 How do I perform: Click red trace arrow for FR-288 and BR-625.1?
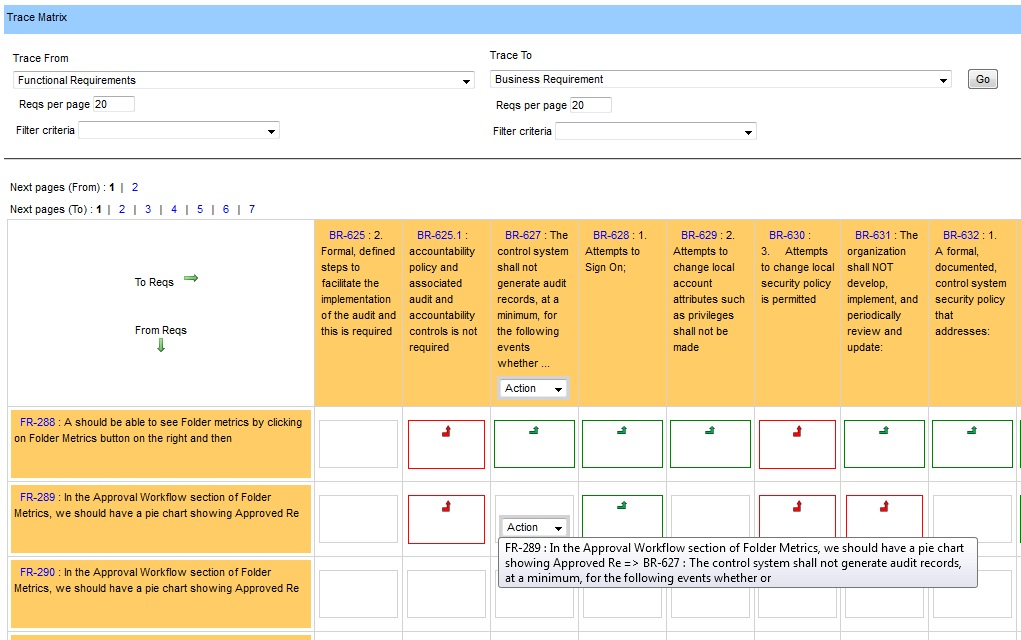446,431
